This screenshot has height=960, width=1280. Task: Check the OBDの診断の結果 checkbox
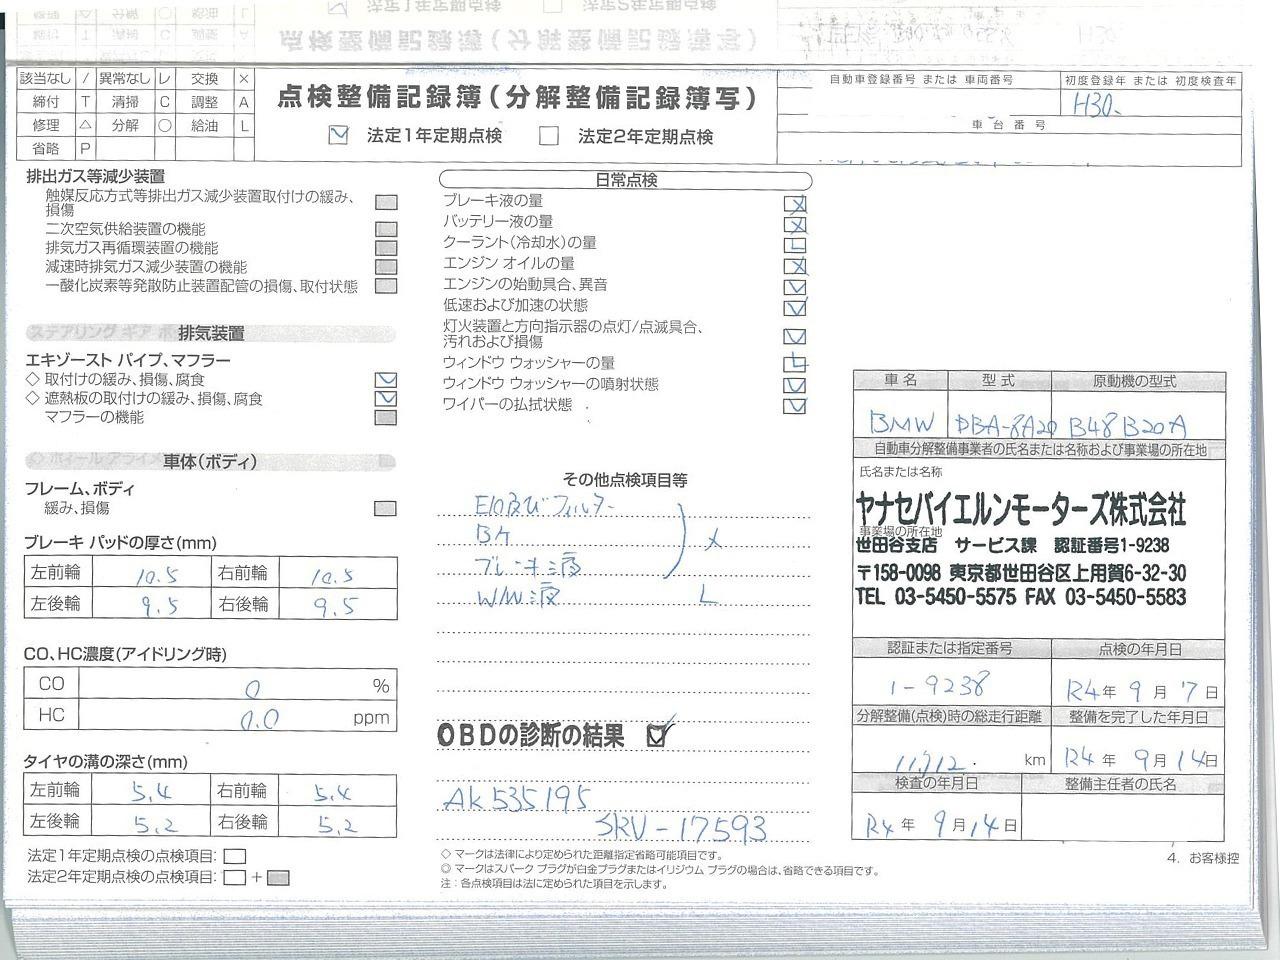(657, 737)
